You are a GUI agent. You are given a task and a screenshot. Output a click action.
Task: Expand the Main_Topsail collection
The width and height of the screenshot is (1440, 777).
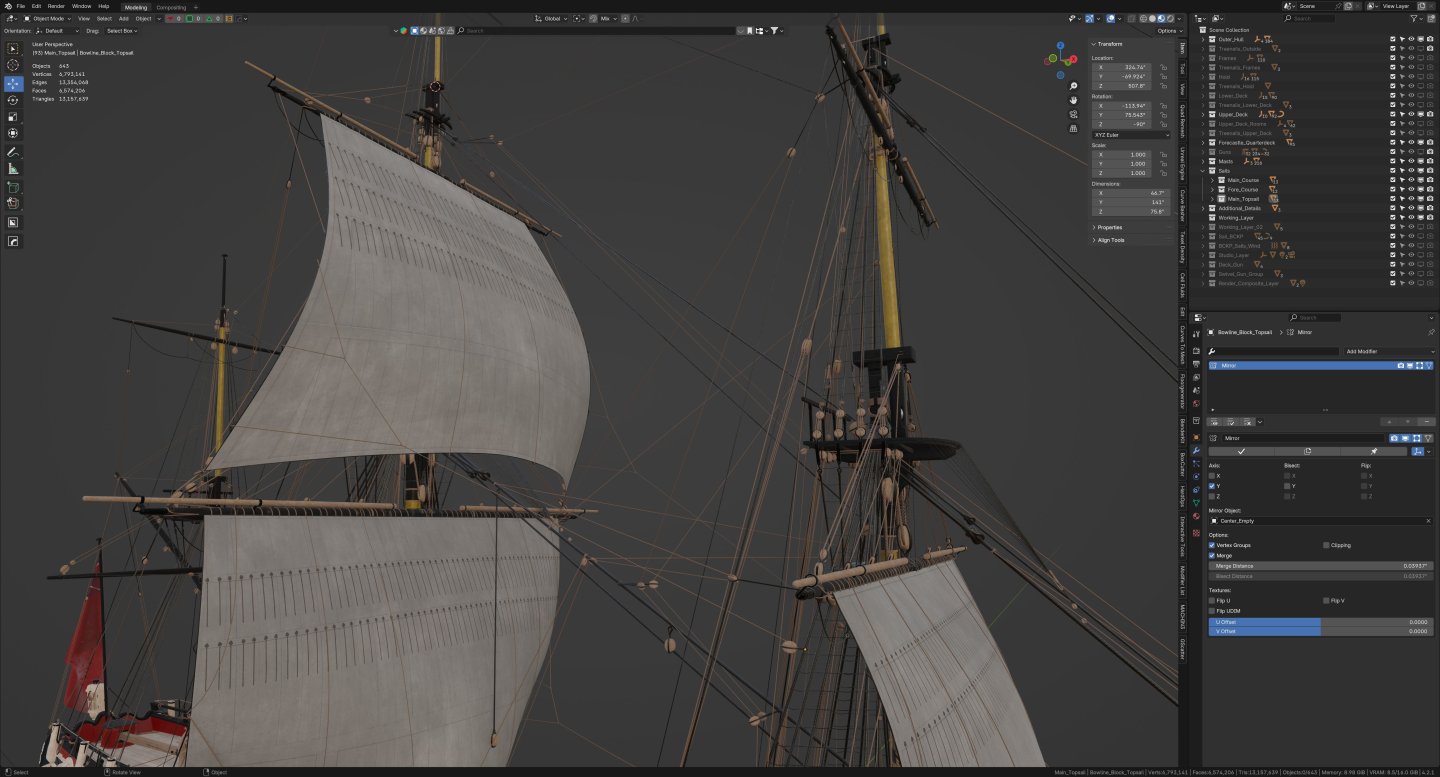click(1213, 199)
